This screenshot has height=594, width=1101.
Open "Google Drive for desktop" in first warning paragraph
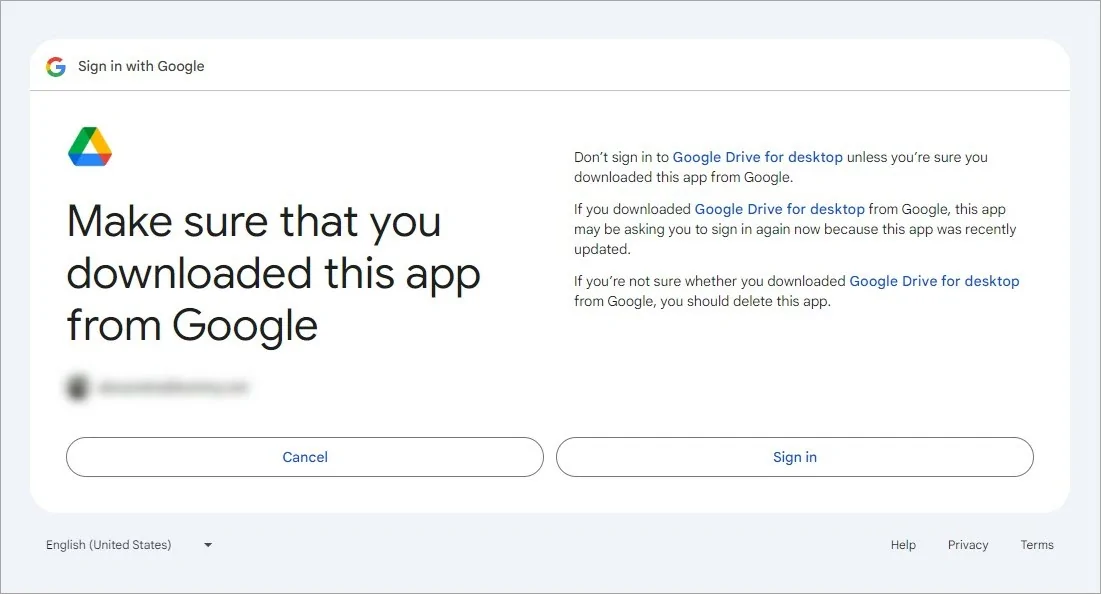coord(758,157)
